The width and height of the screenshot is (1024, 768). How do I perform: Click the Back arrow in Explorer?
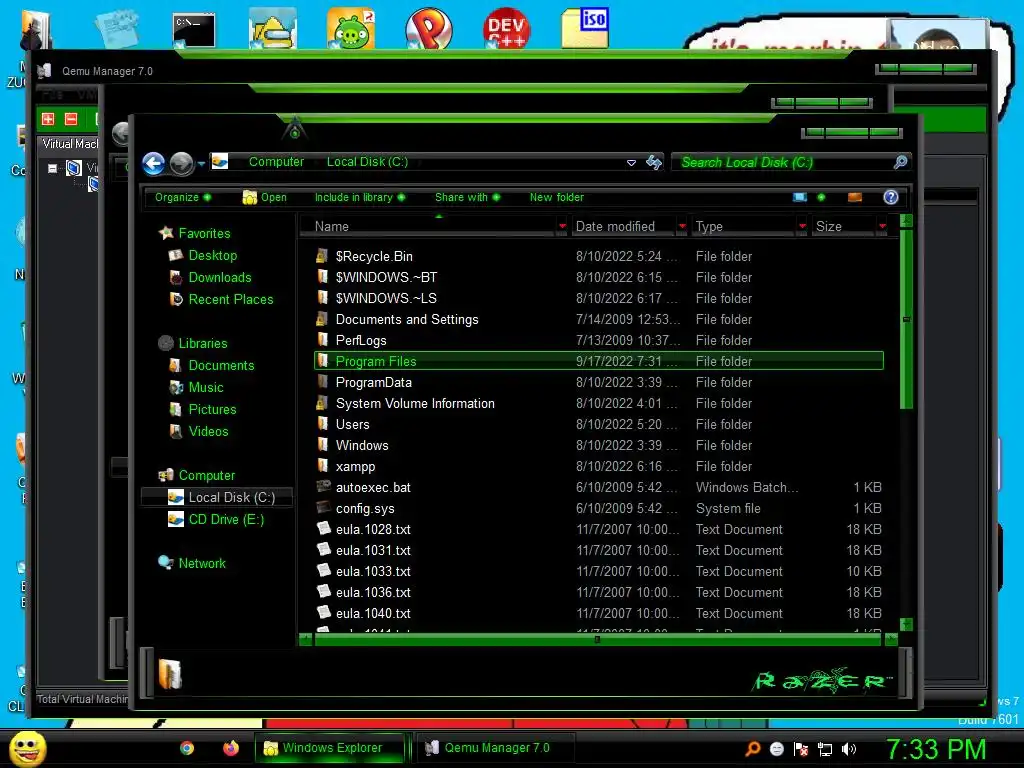pos(153,163)
